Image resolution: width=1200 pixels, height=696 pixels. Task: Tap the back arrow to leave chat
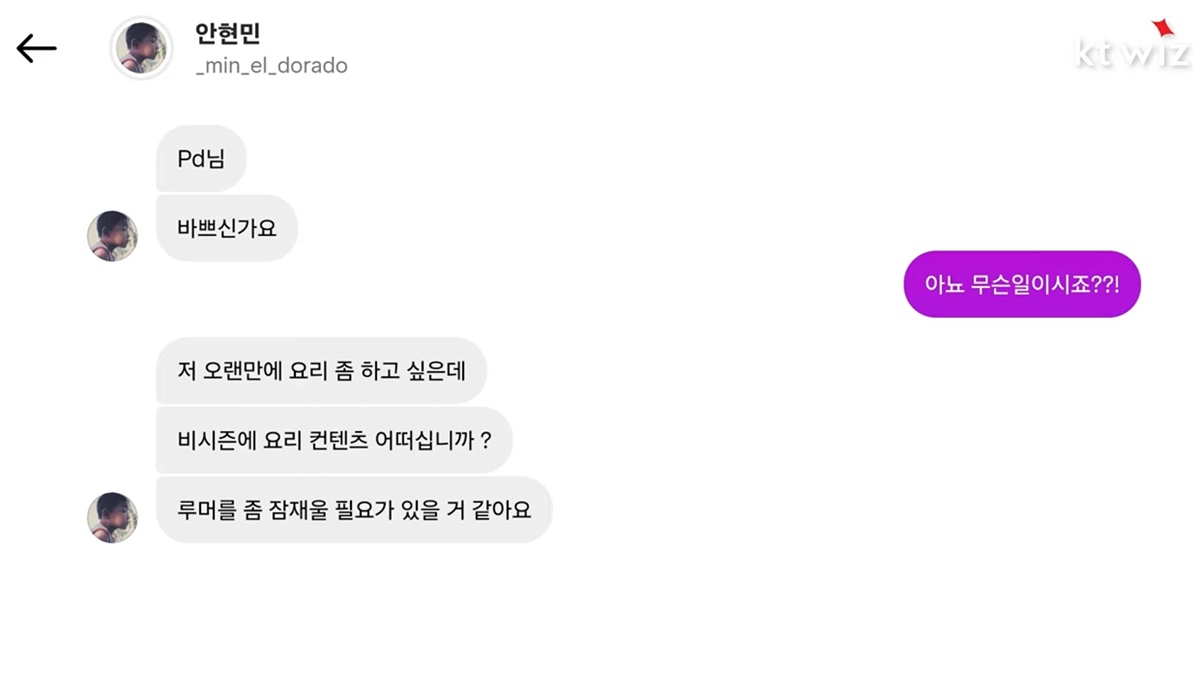coord(36,48)
